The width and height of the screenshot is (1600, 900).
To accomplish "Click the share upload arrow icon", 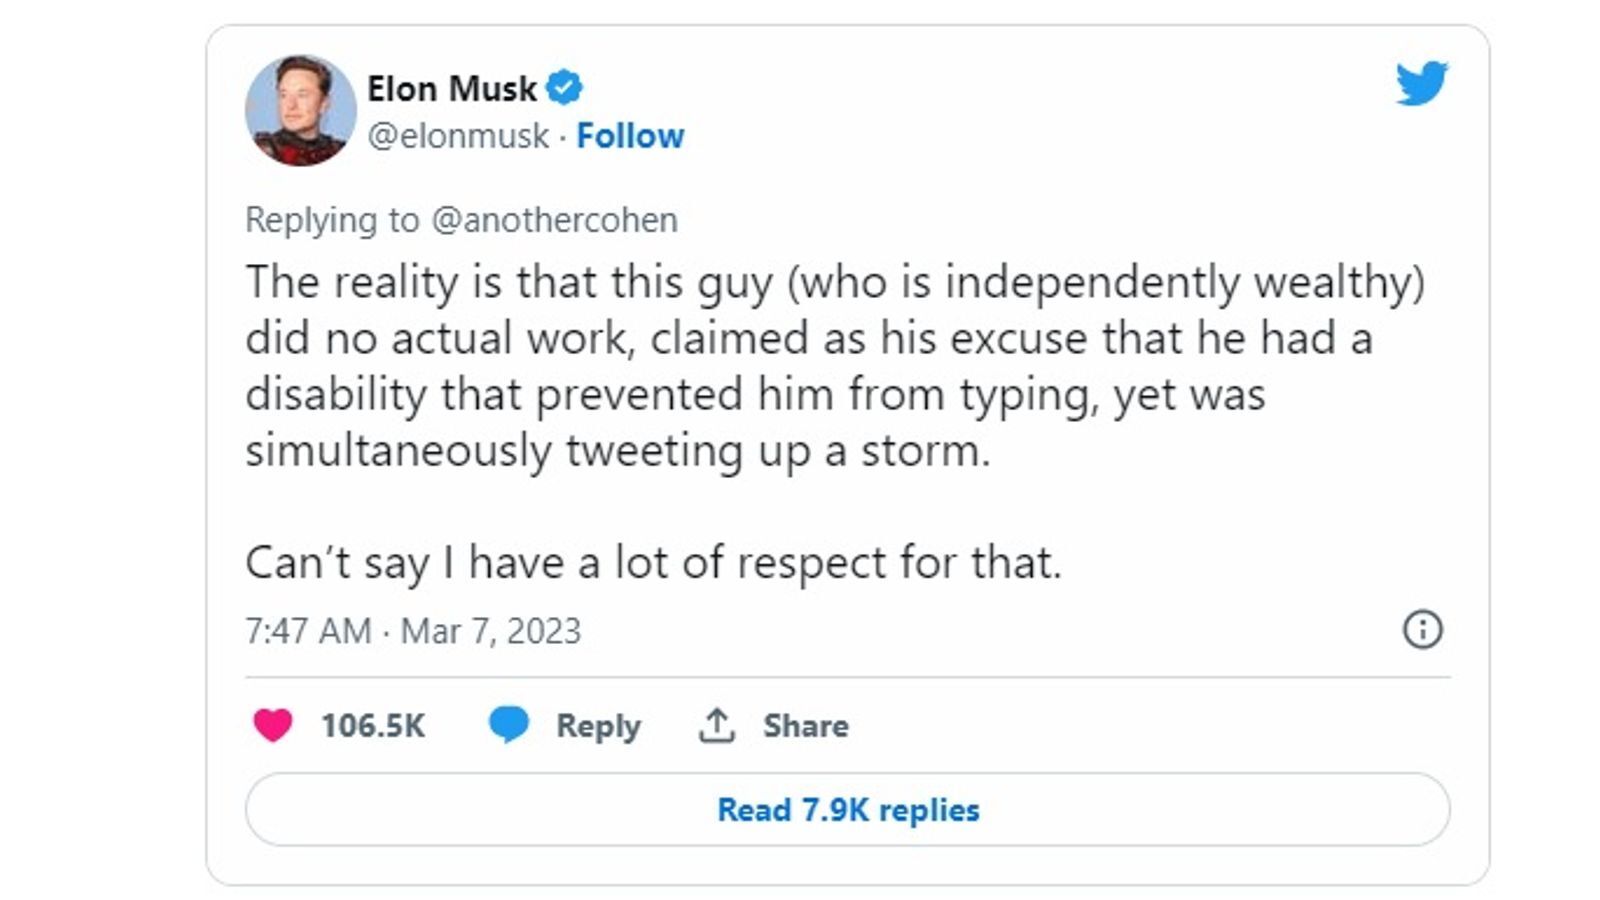I will point(716,725).
